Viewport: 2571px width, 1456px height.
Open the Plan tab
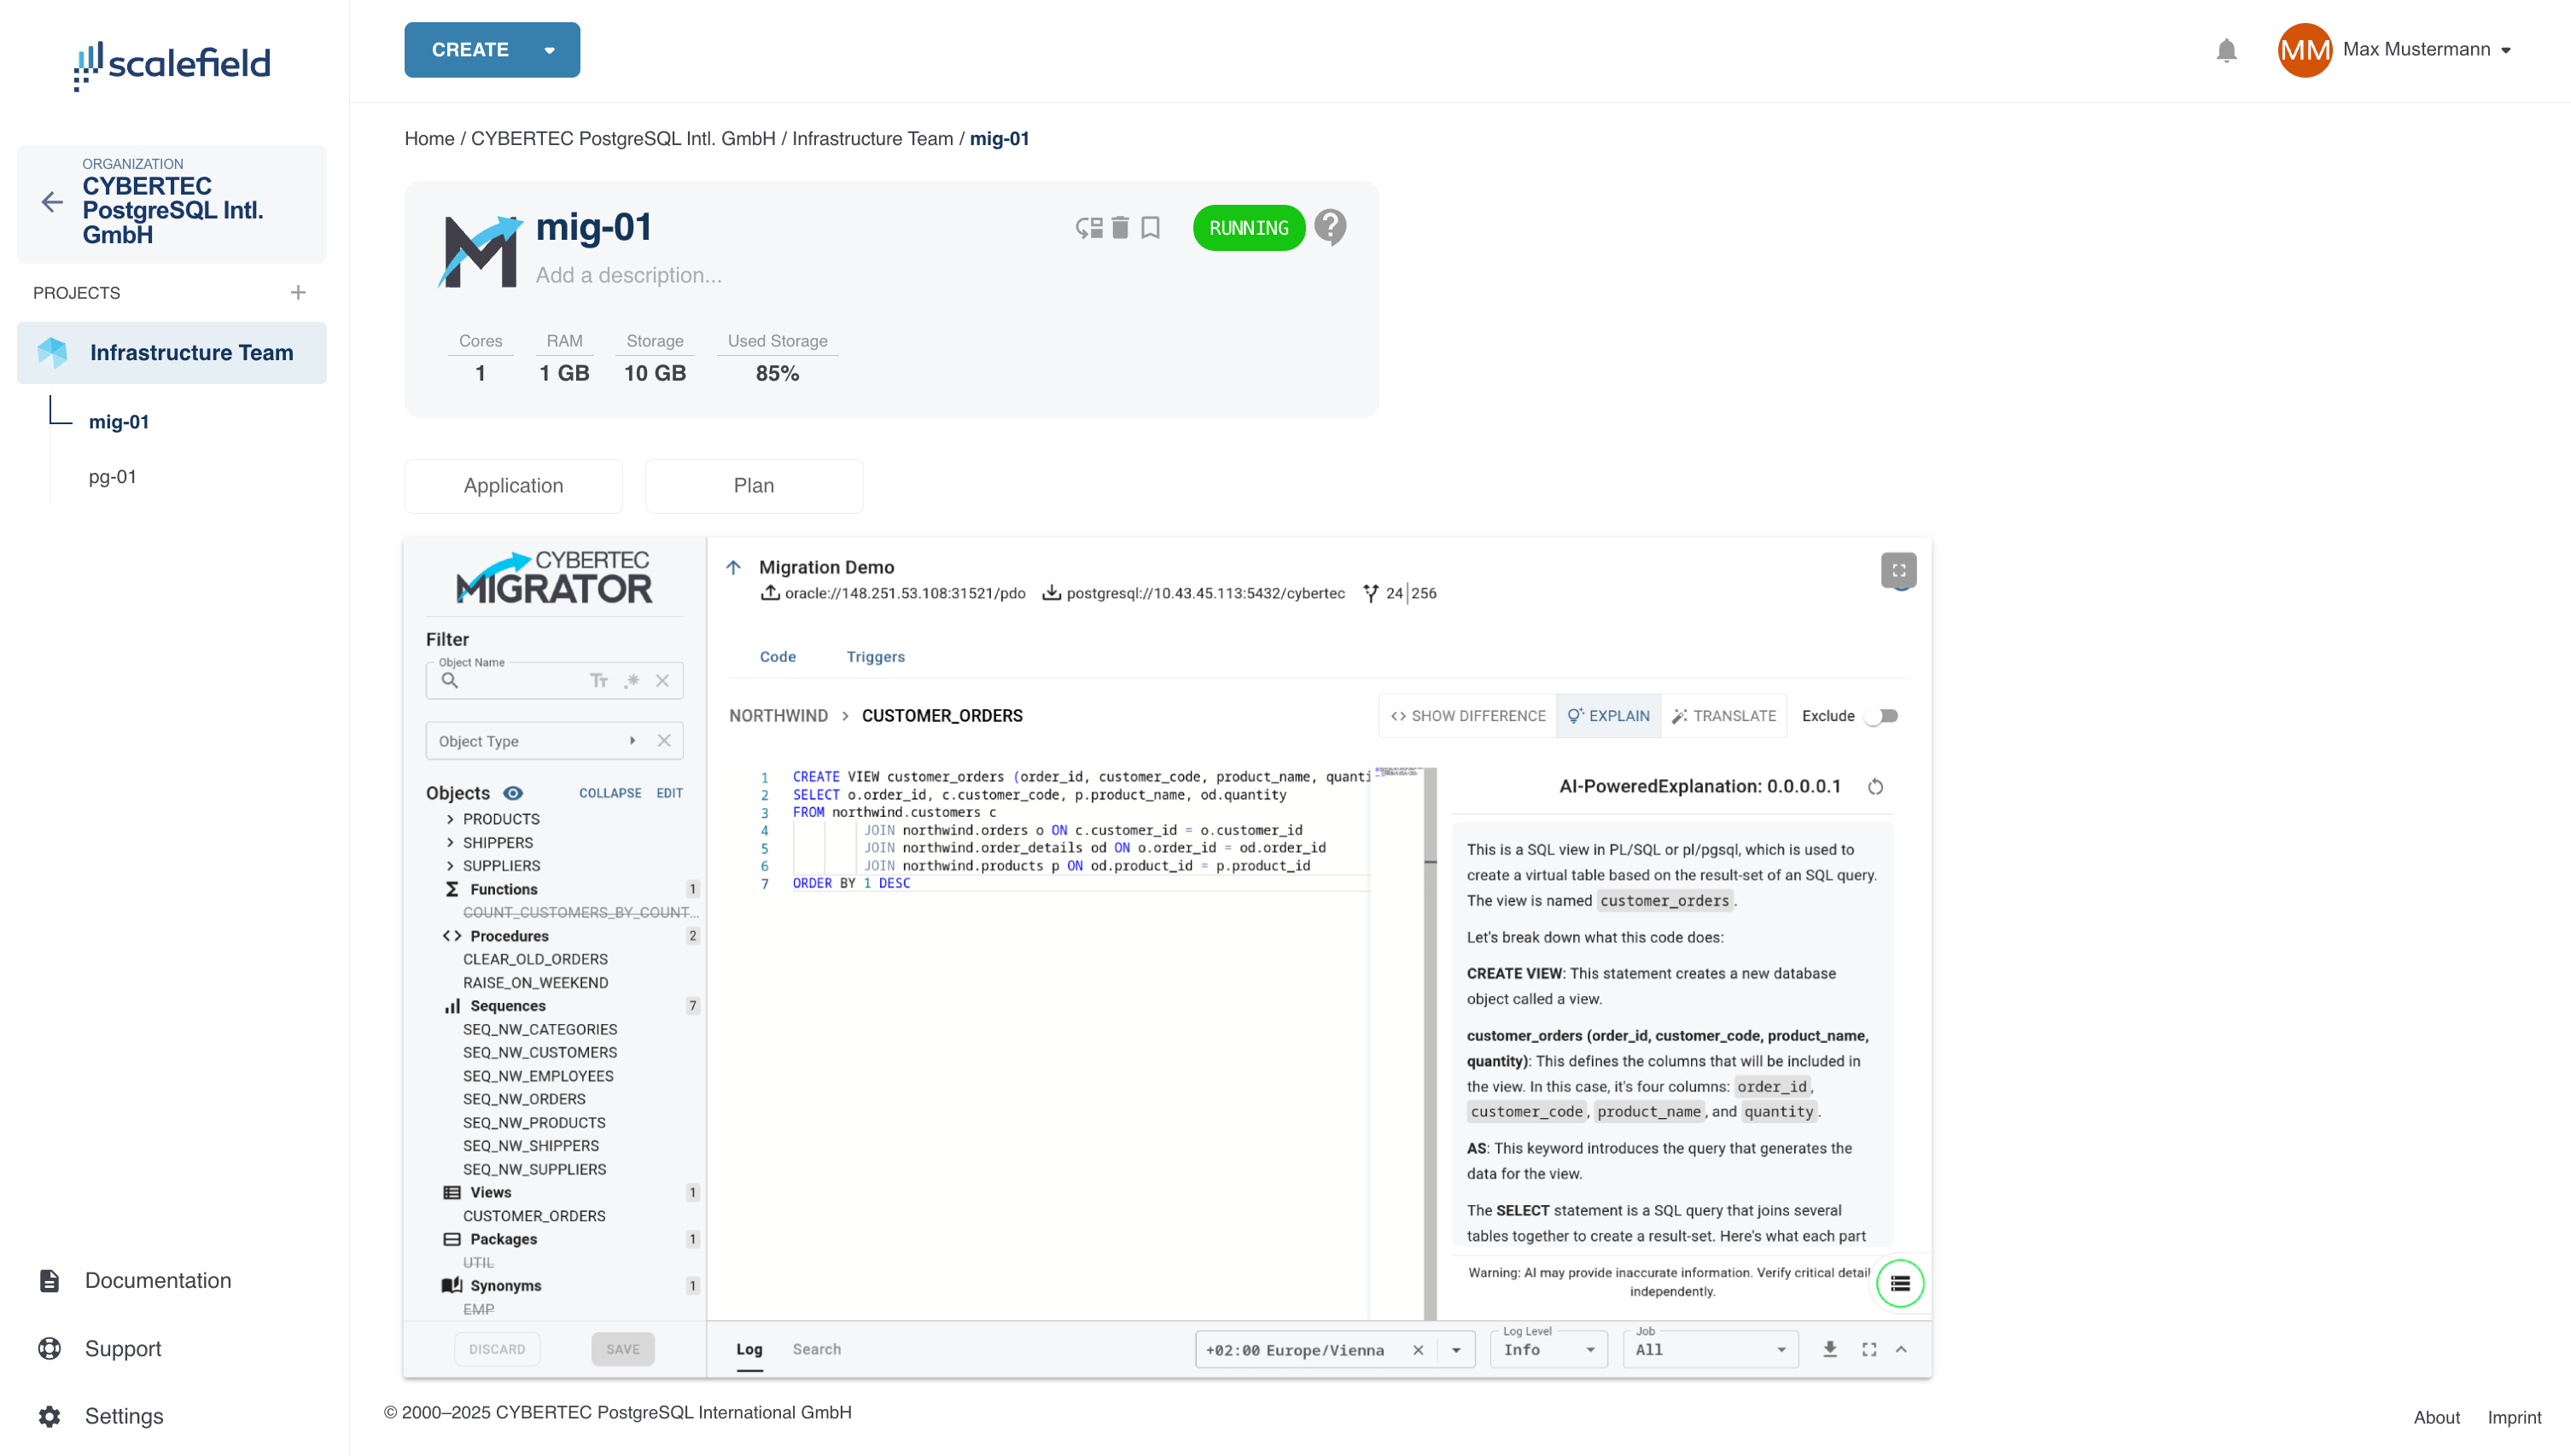click(753, 486)
